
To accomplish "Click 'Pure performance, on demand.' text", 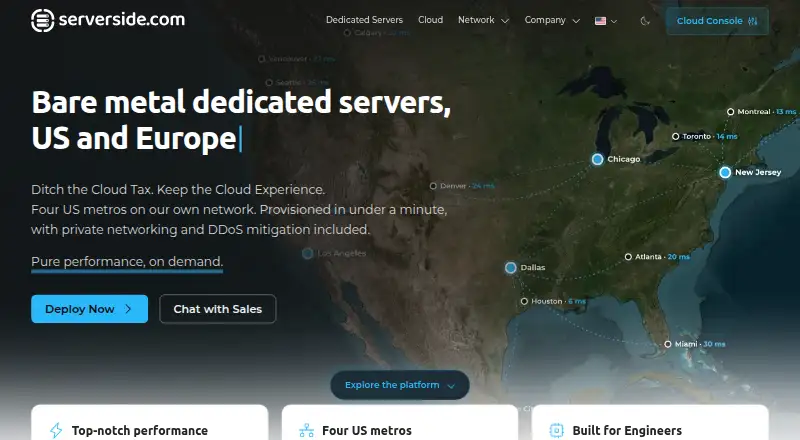I will (127, 261).
